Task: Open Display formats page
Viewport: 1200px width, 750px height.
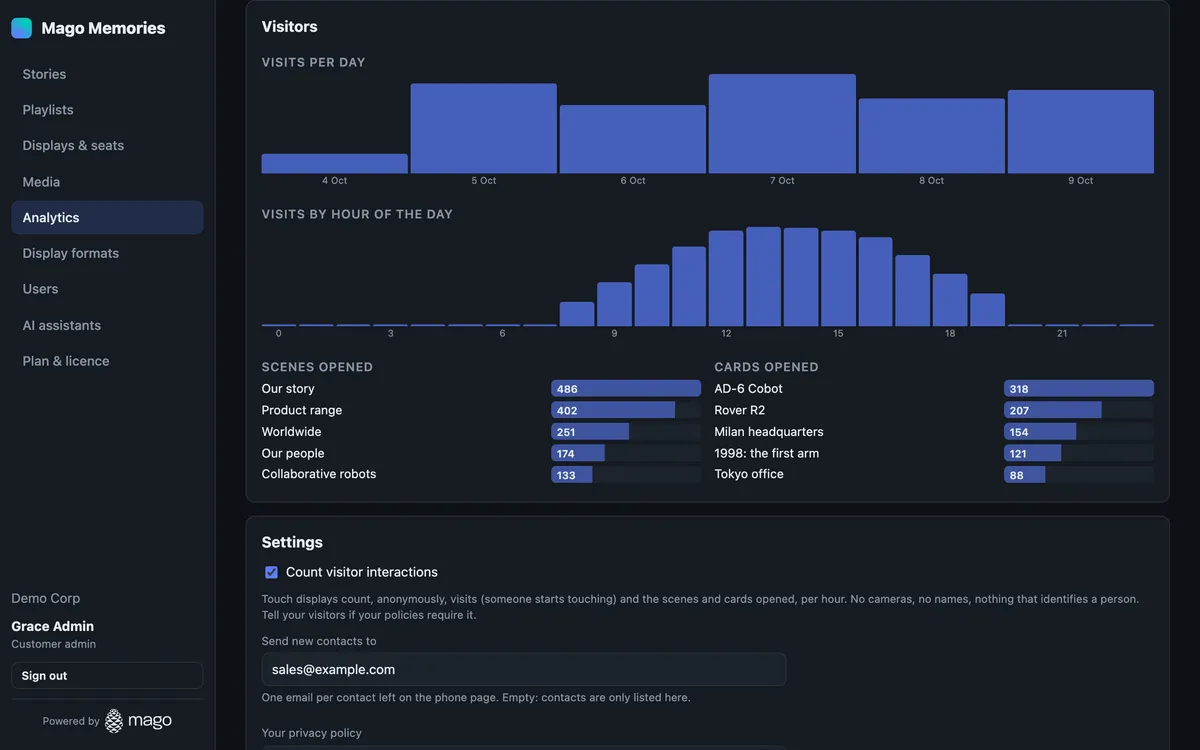Action: [107, 254]
